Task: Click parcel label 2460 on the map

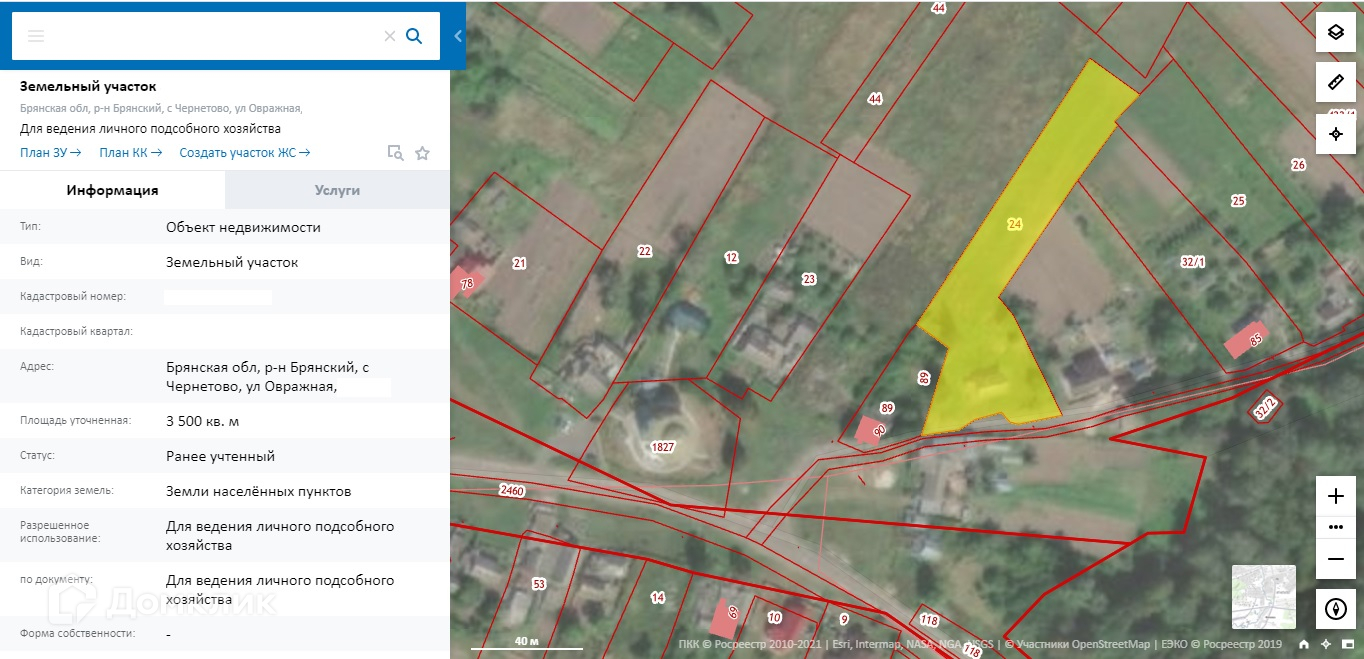Action: pyautogui.click(x=511, y=490)
